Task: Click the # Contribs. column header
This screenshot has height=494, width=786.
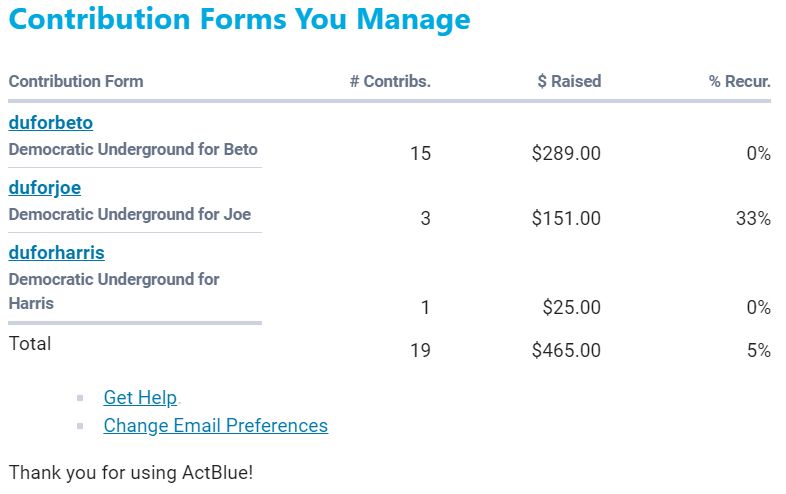Action: [390, 82]
